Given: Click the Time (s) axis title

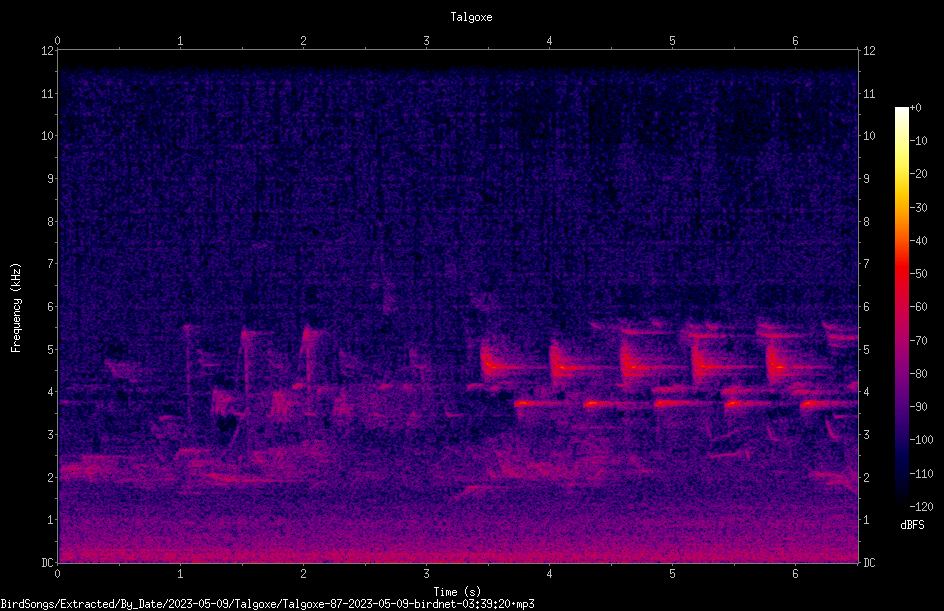Looking at the screenshot, I should (x=457, y=592).
